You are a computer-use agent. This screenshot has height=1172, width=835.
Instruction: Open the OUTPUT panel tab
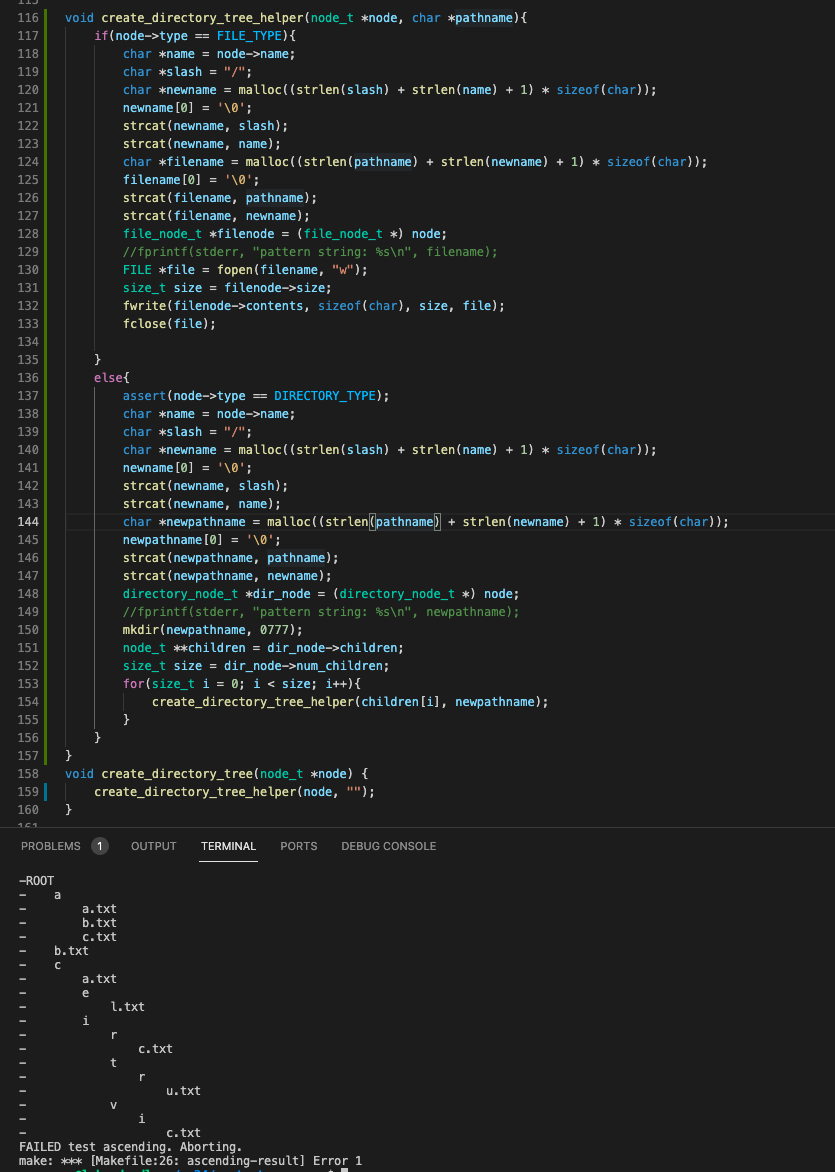[x=153, y=846]
